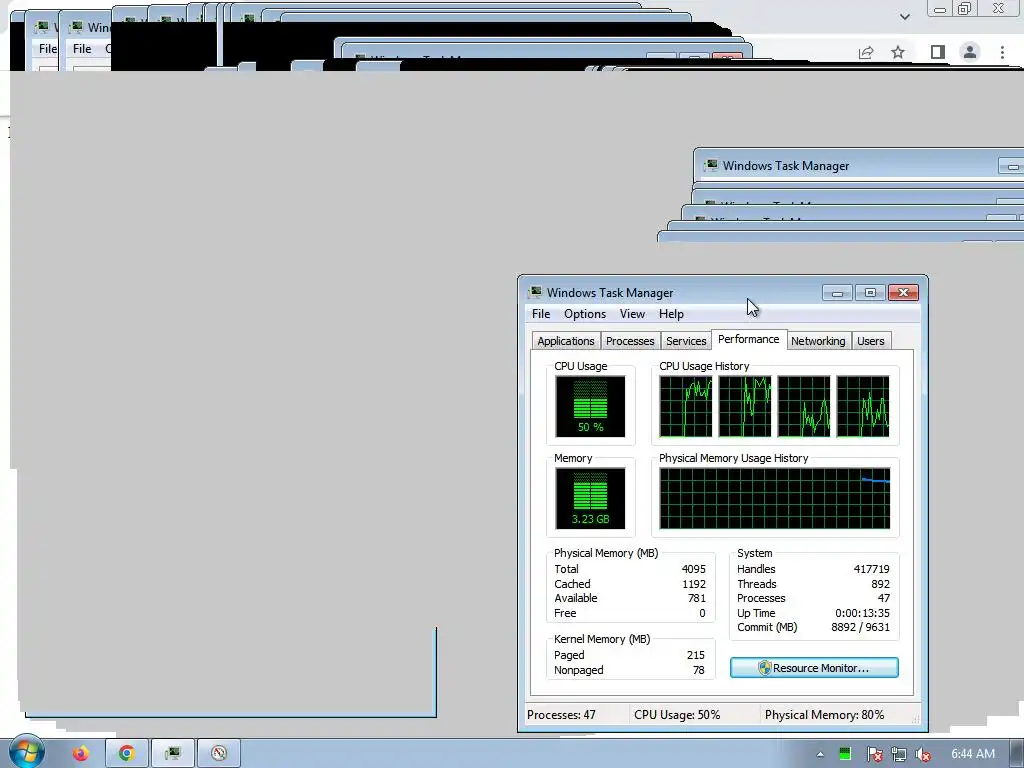Viewport: 1024px width, 768px height.
Task: Open Chrome from the taskbar
Action: pyautogui.click(x=127, y=754)
